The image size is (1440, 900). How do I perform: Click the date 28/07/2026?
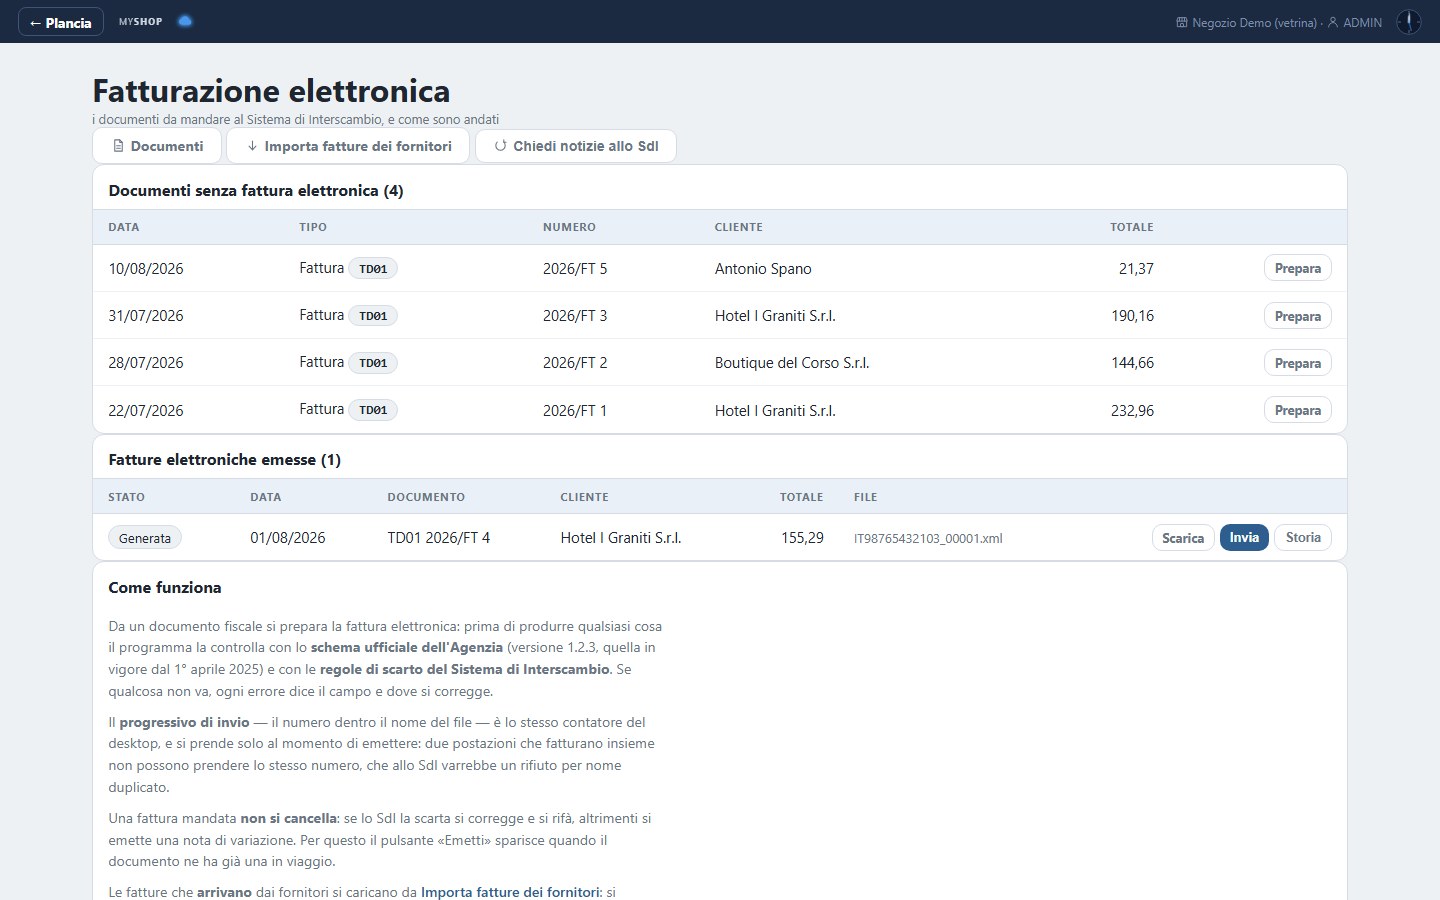146,363
